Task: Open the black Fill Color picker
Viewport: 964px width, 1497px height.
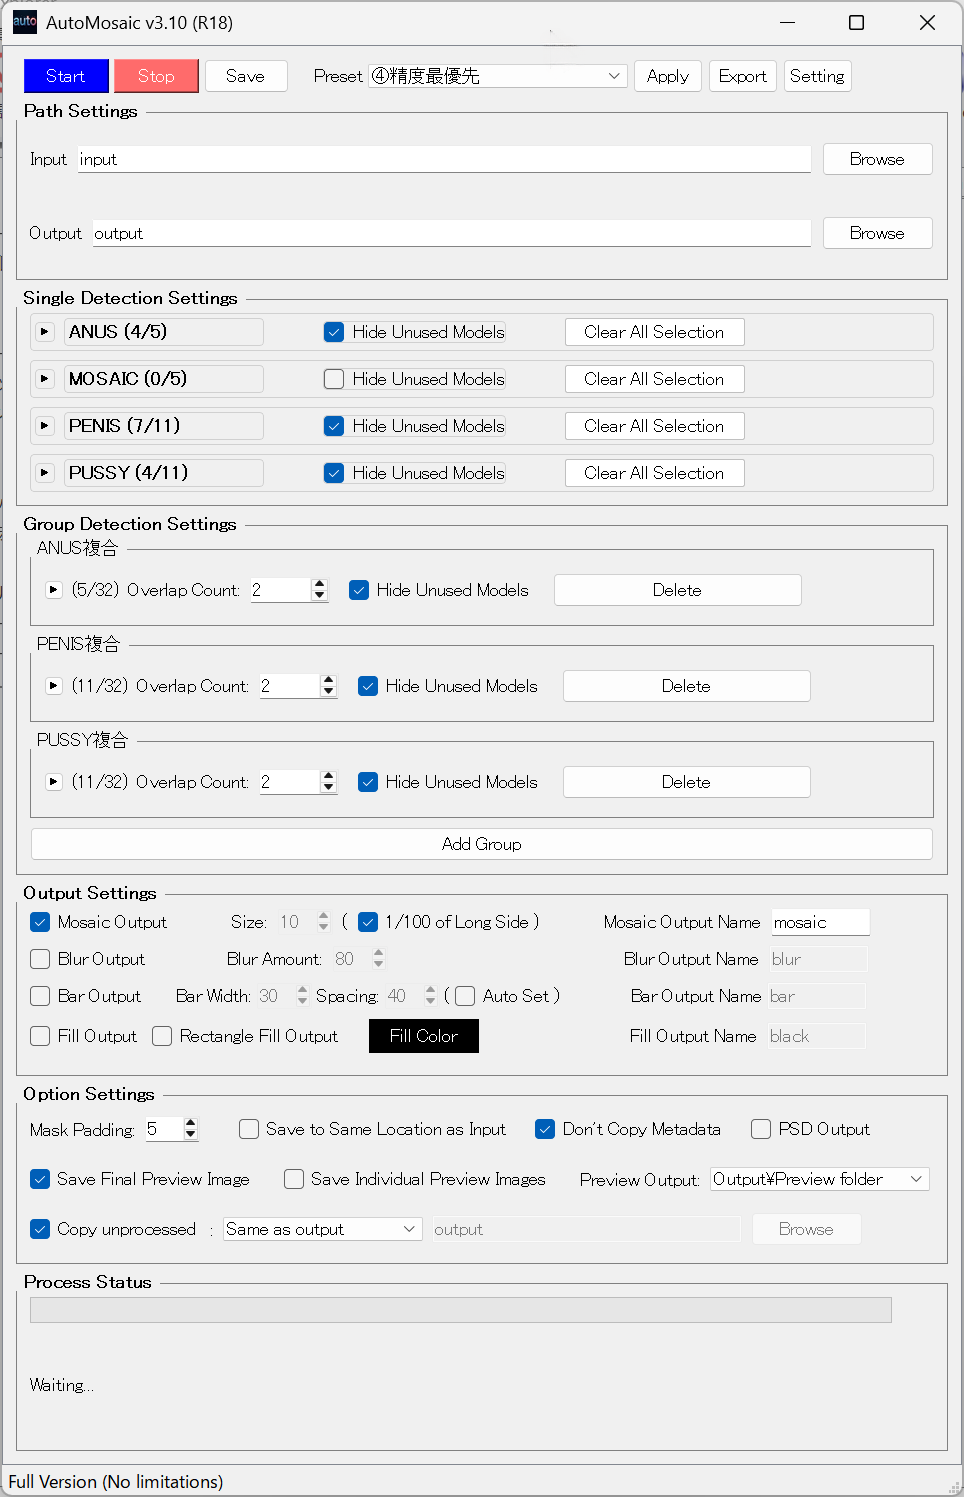Action: 423,1036
